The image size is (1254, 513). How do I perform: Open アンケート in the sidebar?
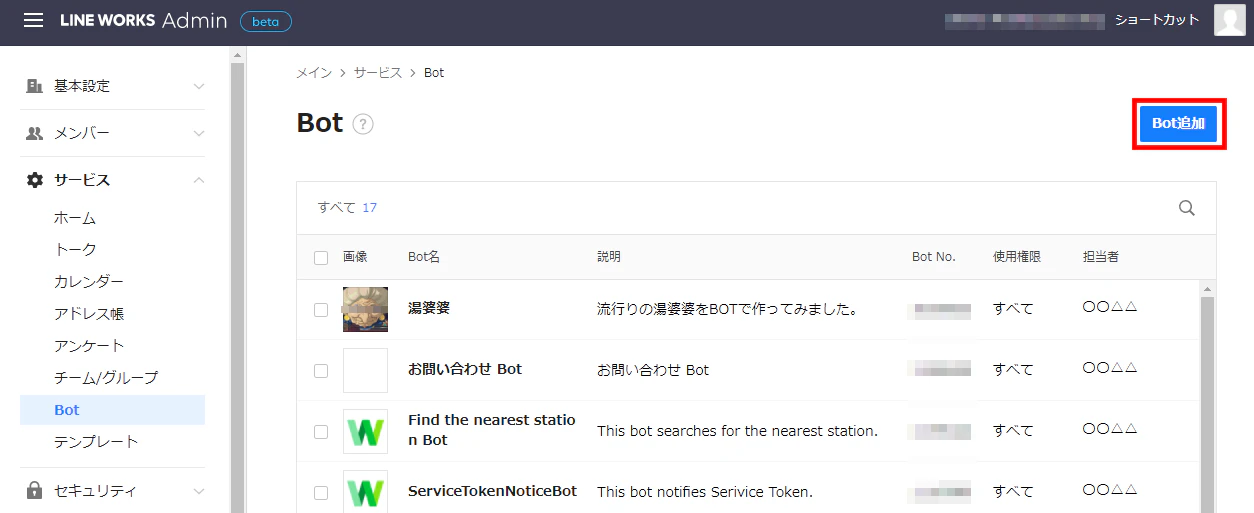pyautogui.click(x=89, y=346)
